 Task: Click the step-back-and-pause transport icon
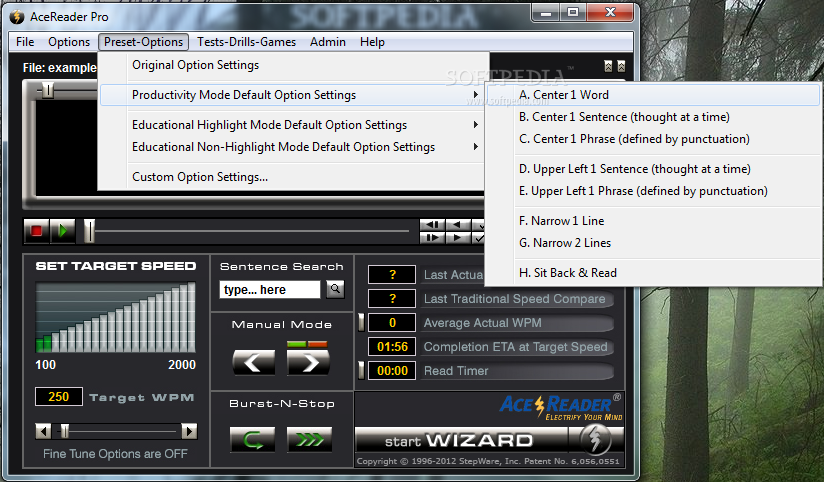[x=432, y=224]
